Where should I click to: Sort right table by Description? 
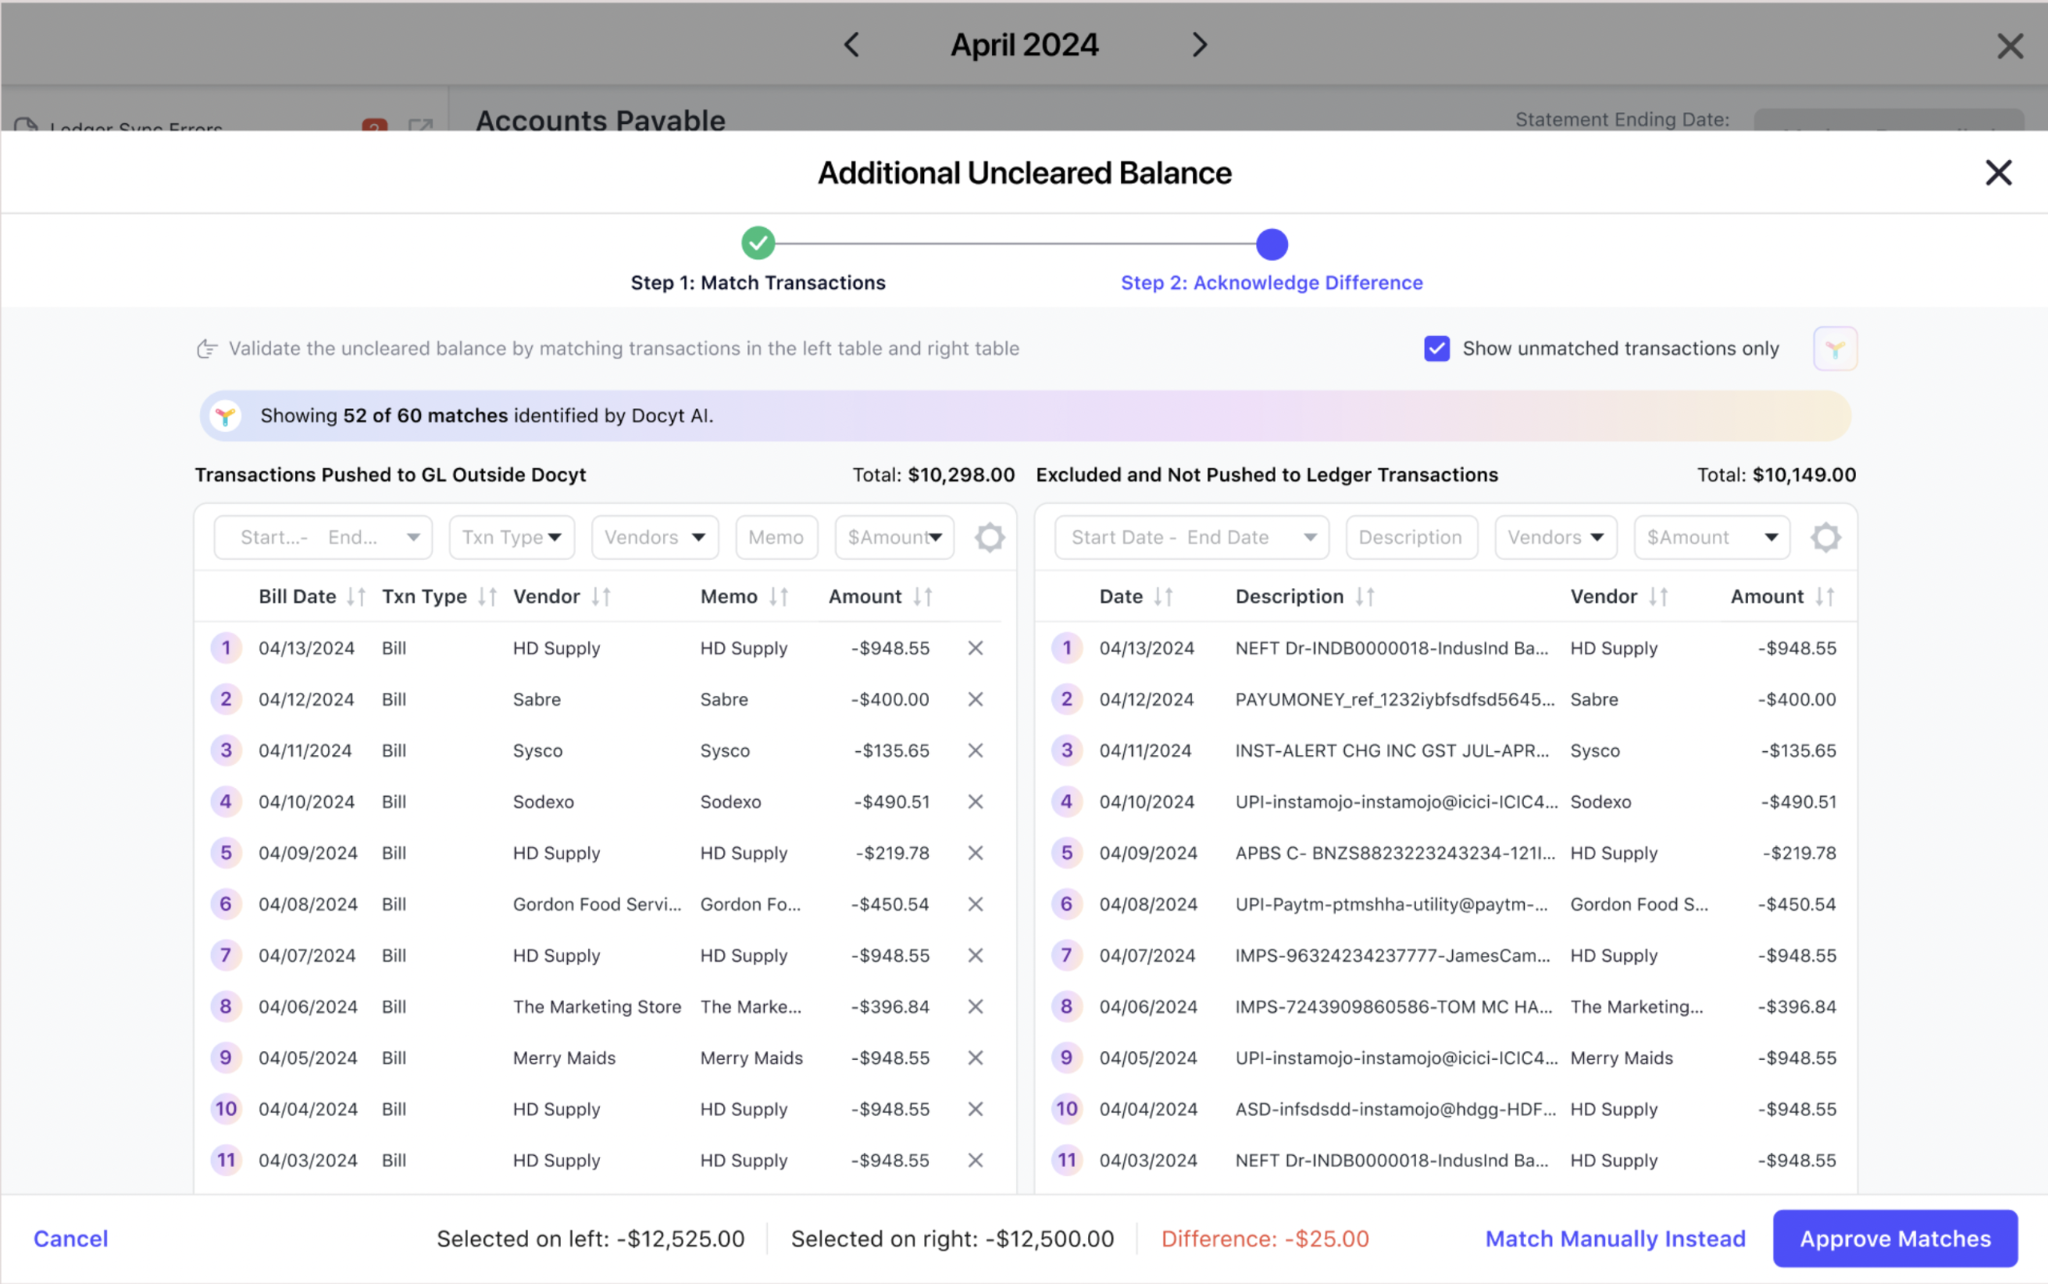pos(1364,597)
